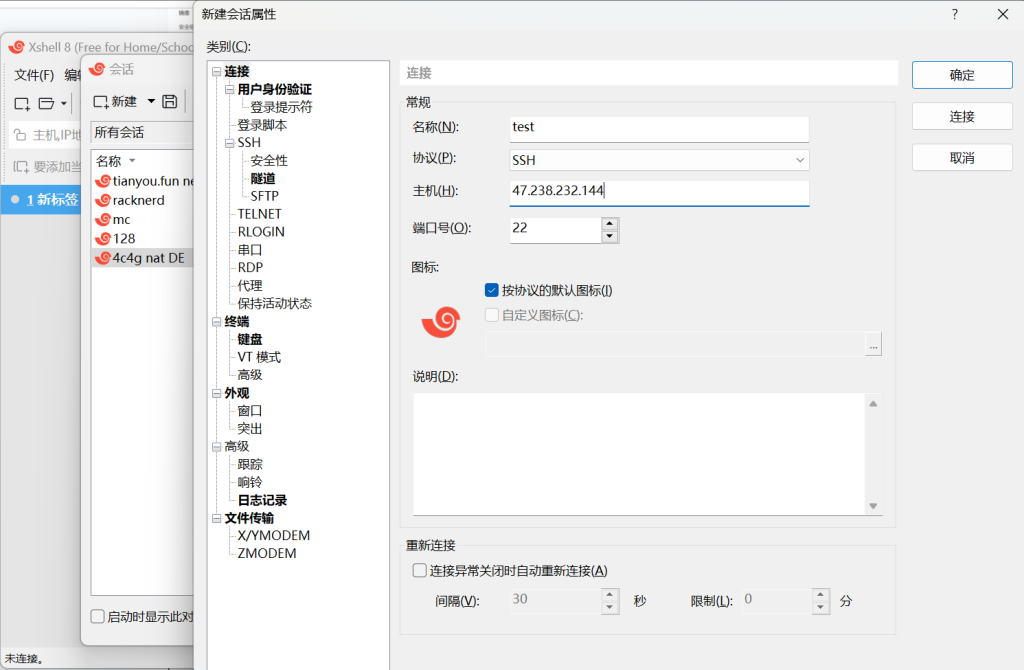
Task: Click the Cancel (取消) button
Action: (x=962, y=158)
